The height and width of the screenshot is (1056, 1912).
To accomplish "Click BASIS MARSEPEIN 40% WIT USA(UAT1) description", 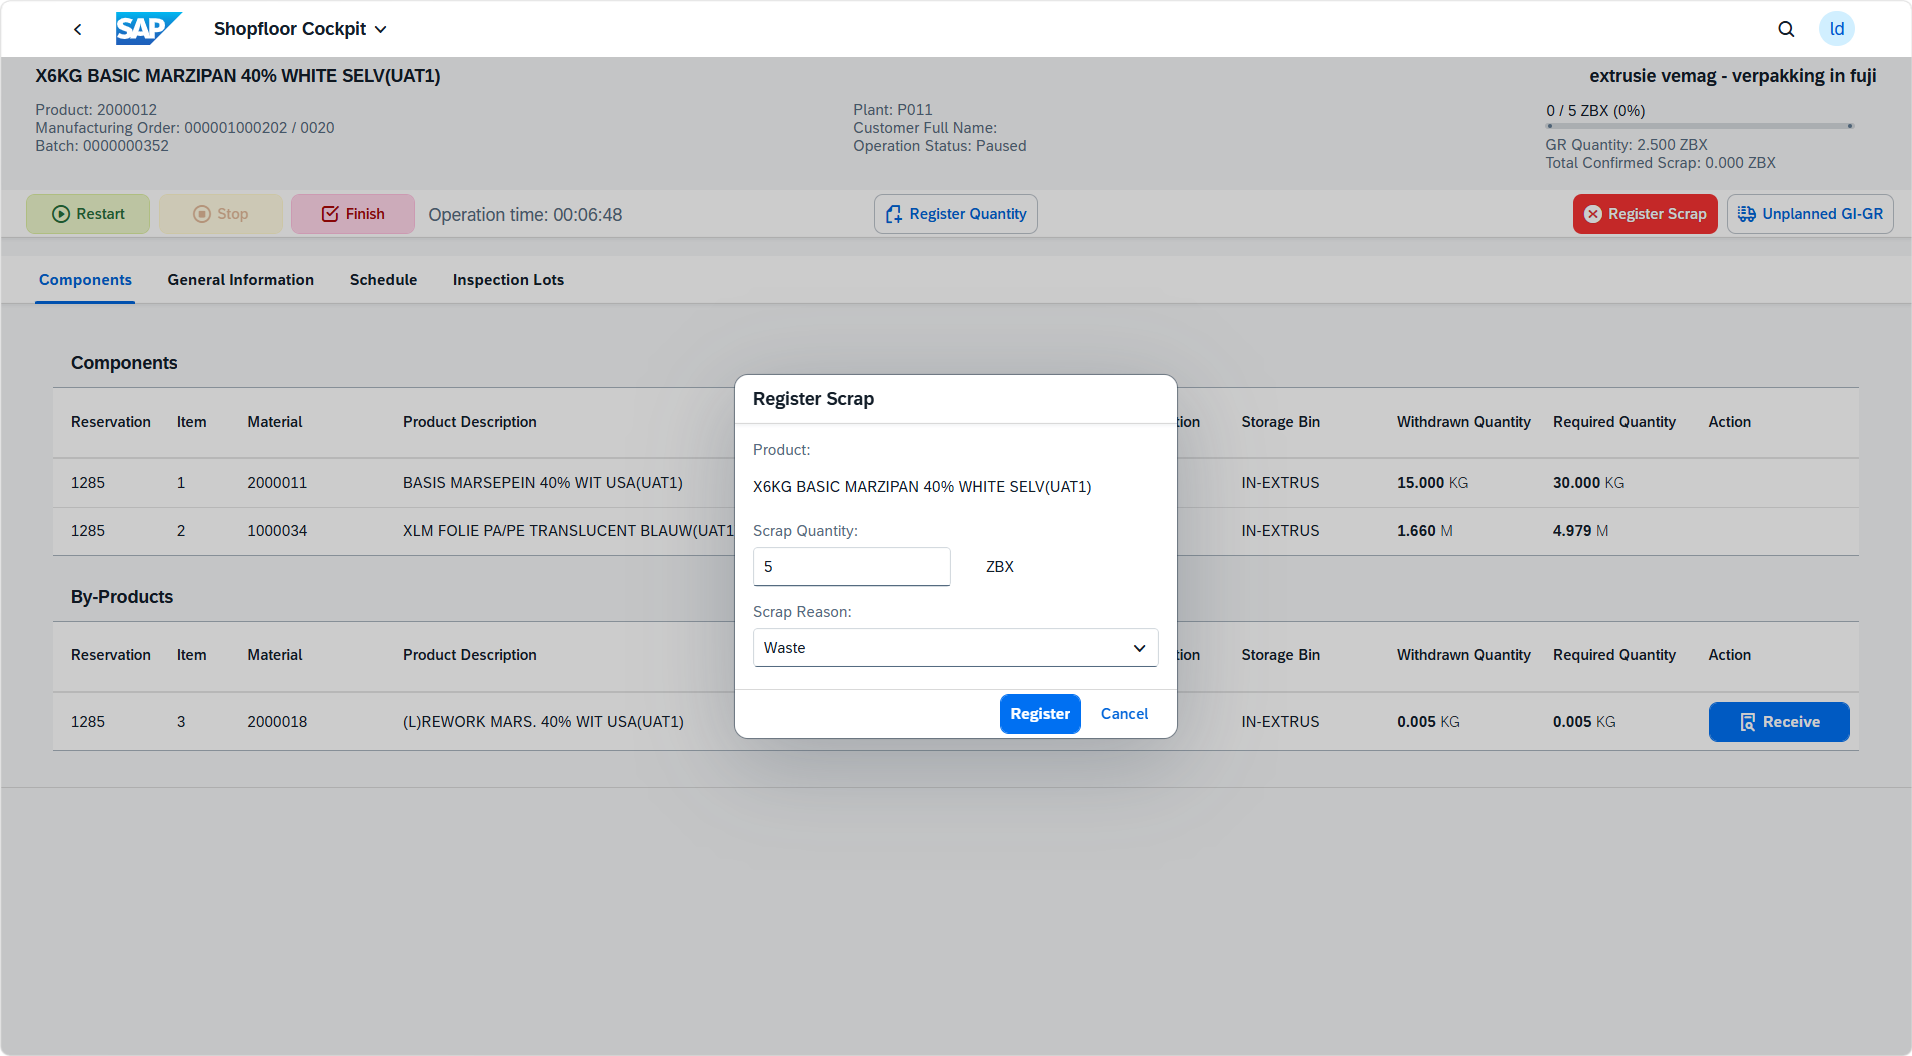I will [x=543, y=483].
